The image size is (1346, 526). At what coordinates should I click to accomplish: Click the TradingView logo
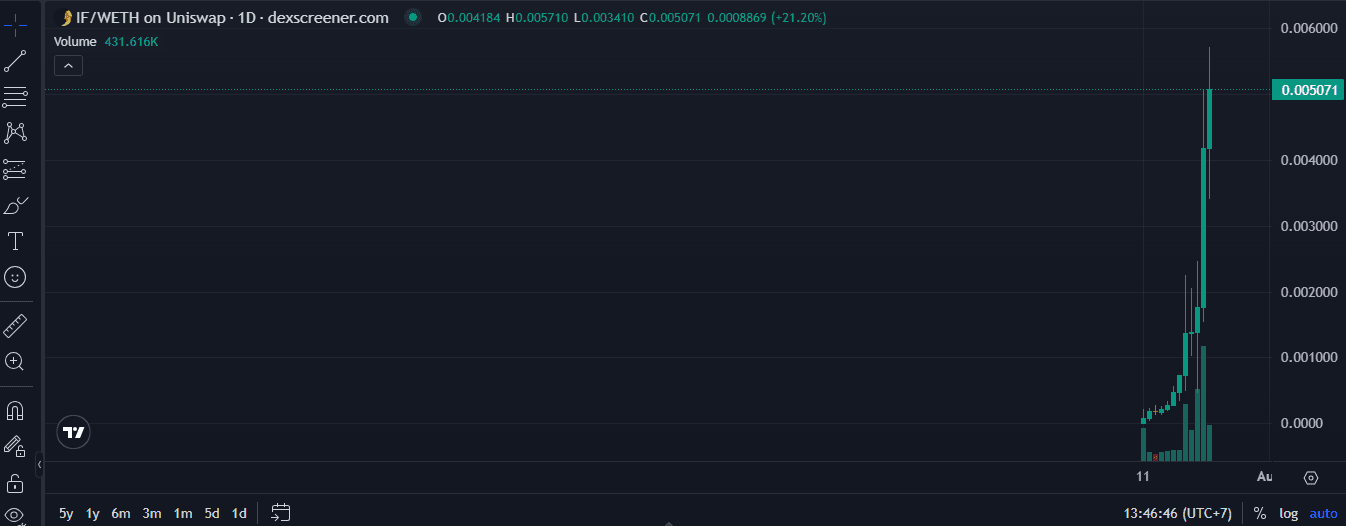click(73, 432)
